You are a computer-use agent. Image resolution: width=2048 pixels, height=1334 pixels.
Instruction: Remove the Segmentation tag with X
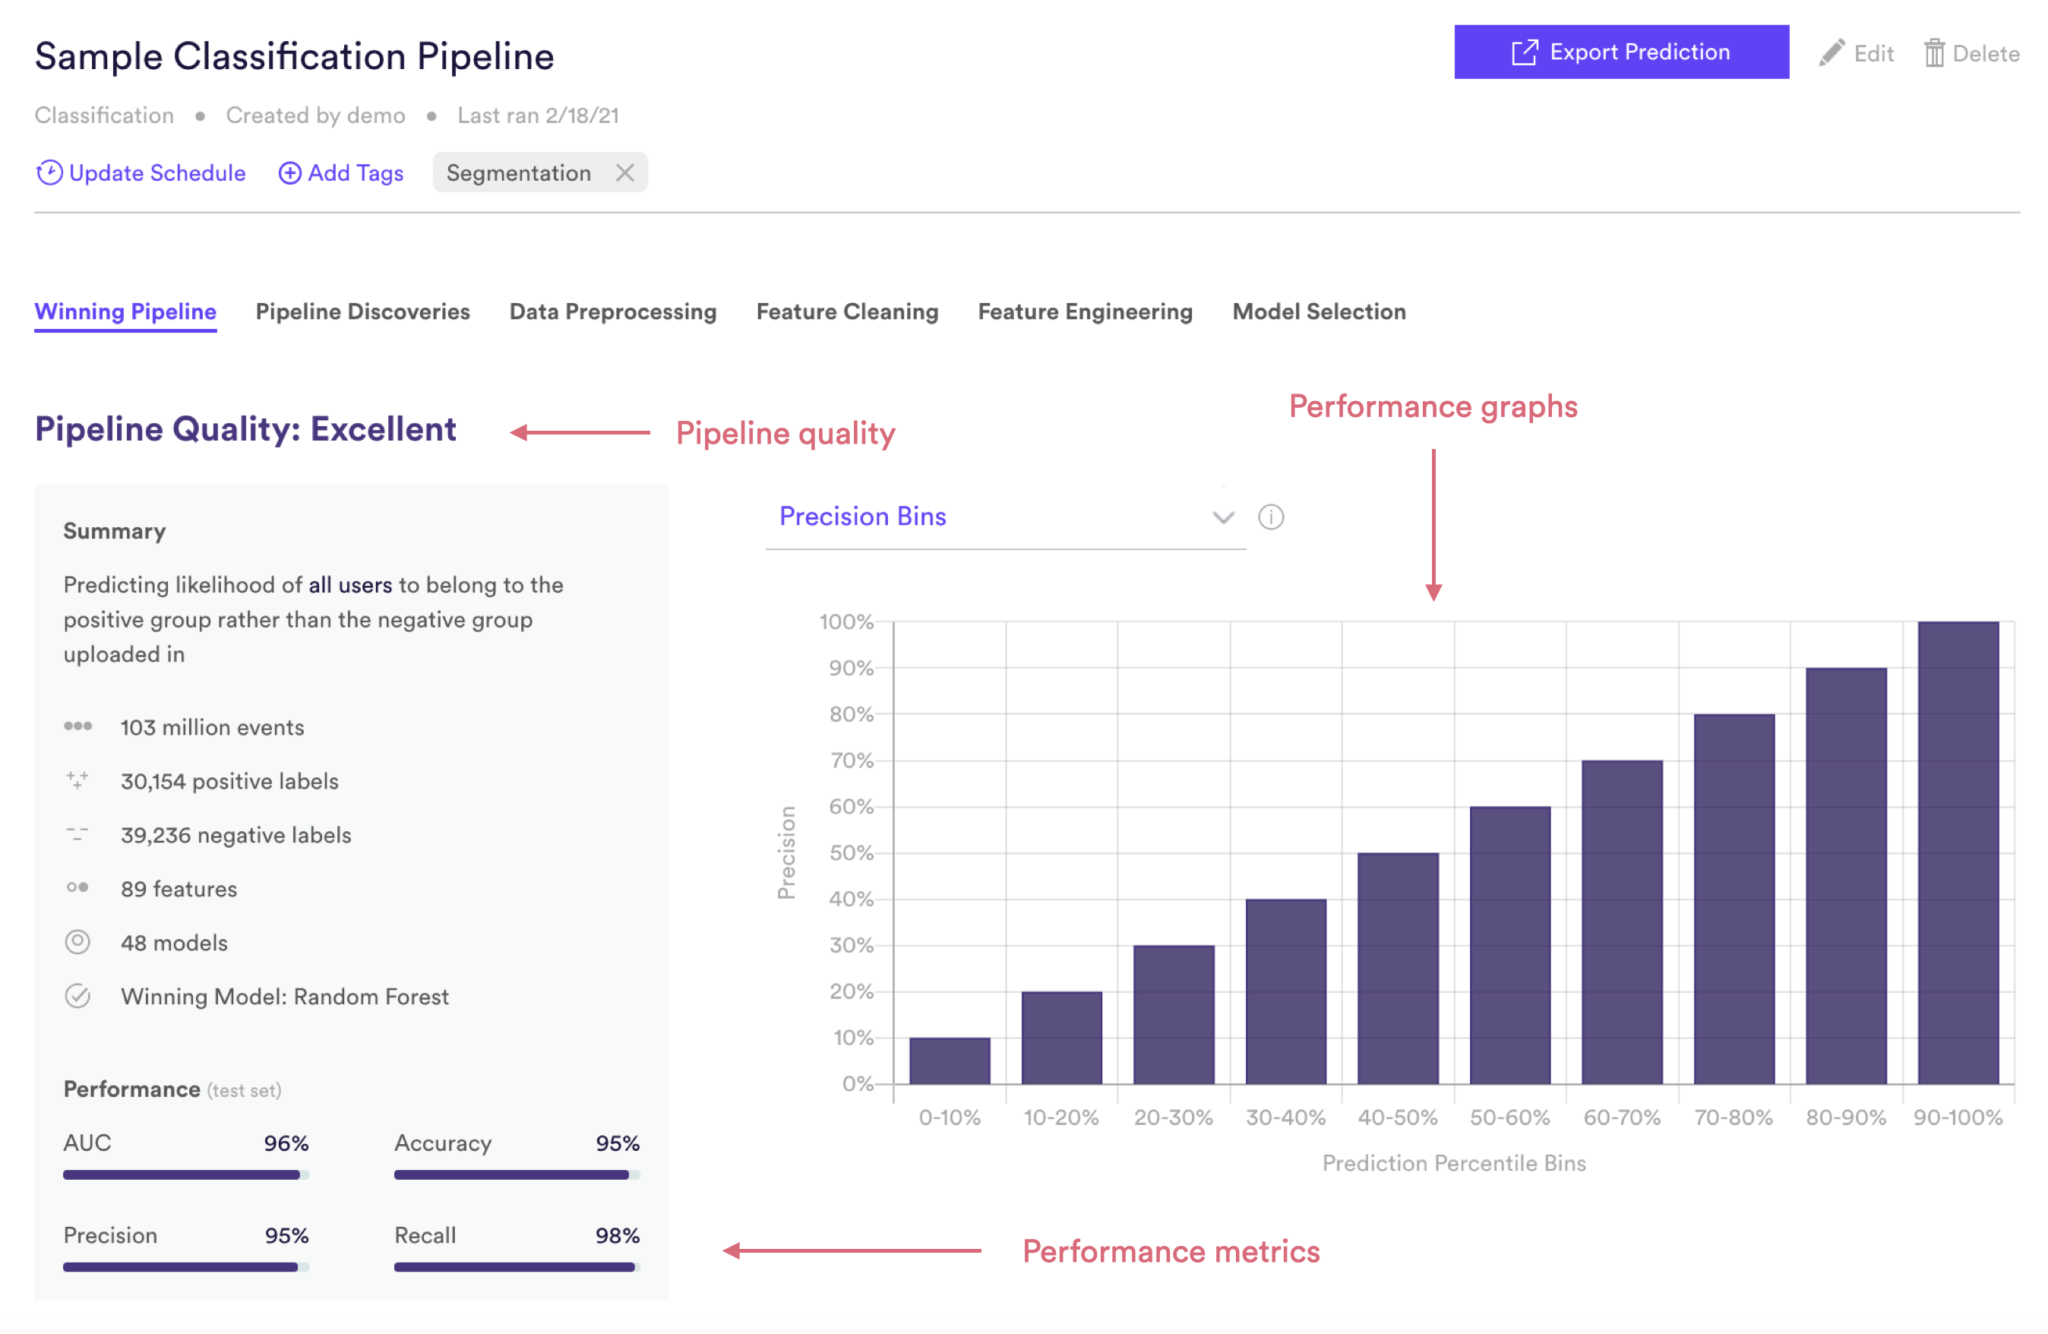point(625,173)
